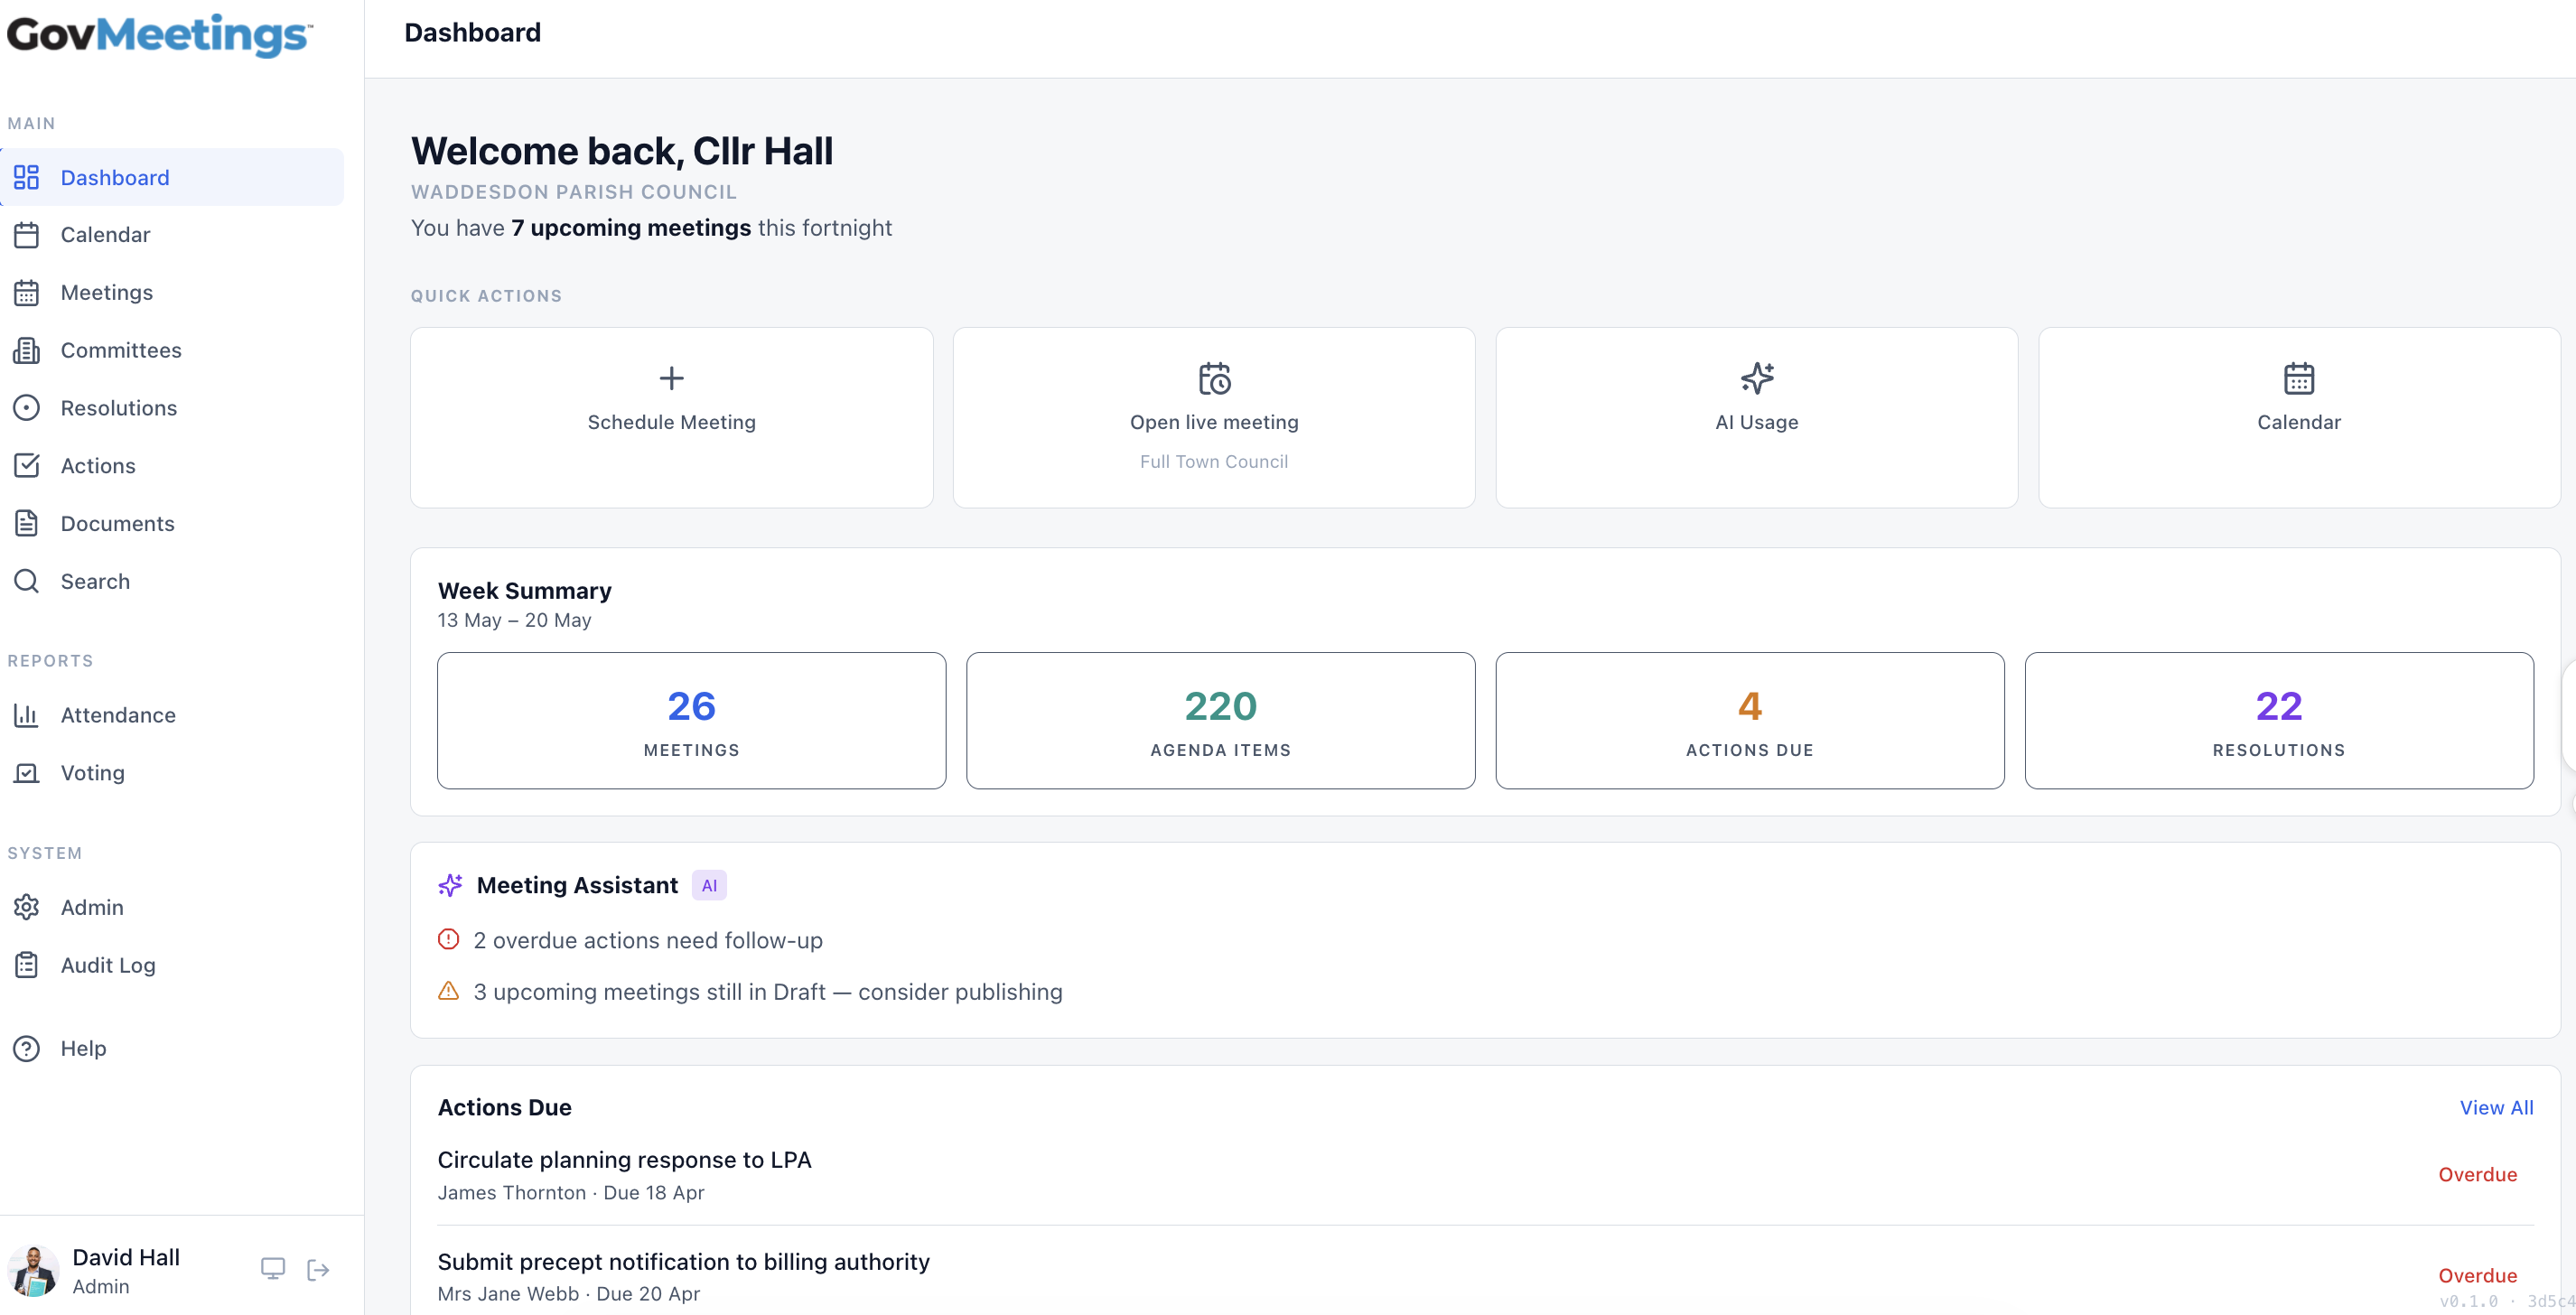Open AI Usage quick action
The width and height of the screenshot is (2576, 1315).
click(x=1757, y=418)
